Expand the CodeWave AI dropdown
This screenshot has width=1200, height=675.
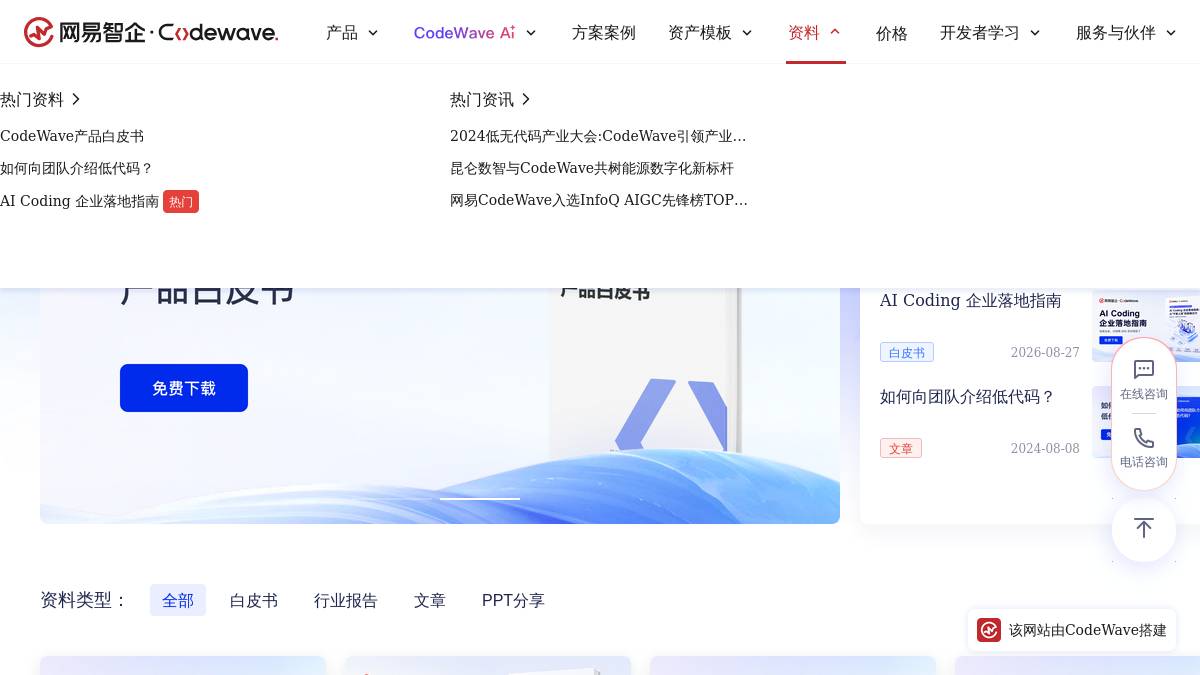point(475,33)
